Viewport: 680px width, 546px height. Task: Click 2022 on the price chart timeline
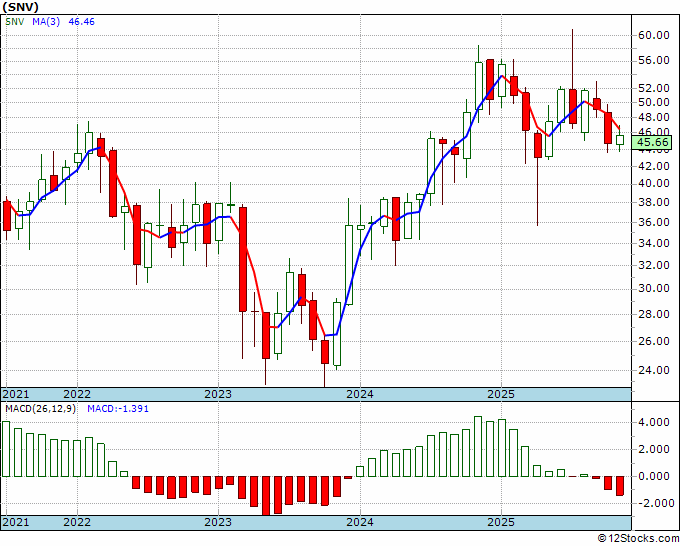(x=77, y=394)
